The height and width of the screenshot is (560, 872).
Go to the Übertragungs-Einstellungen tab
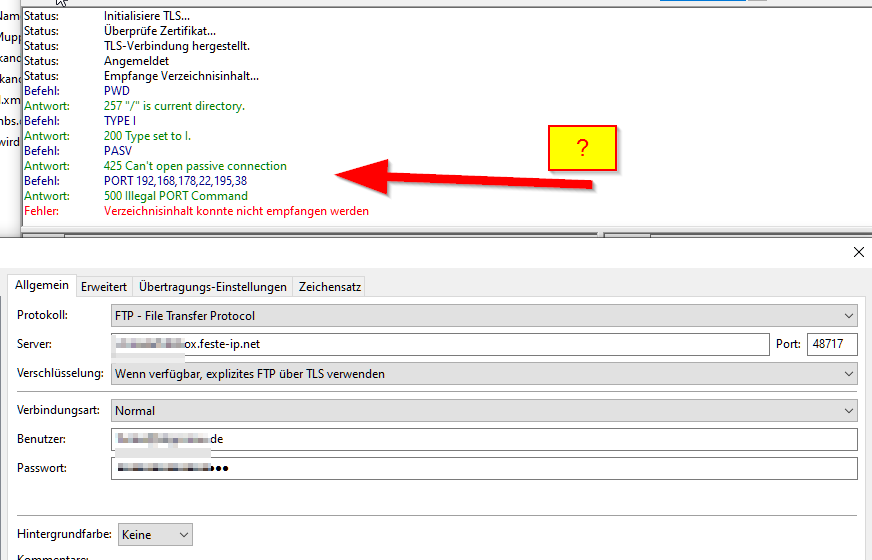pyautogui.click(x=213, y=287)
